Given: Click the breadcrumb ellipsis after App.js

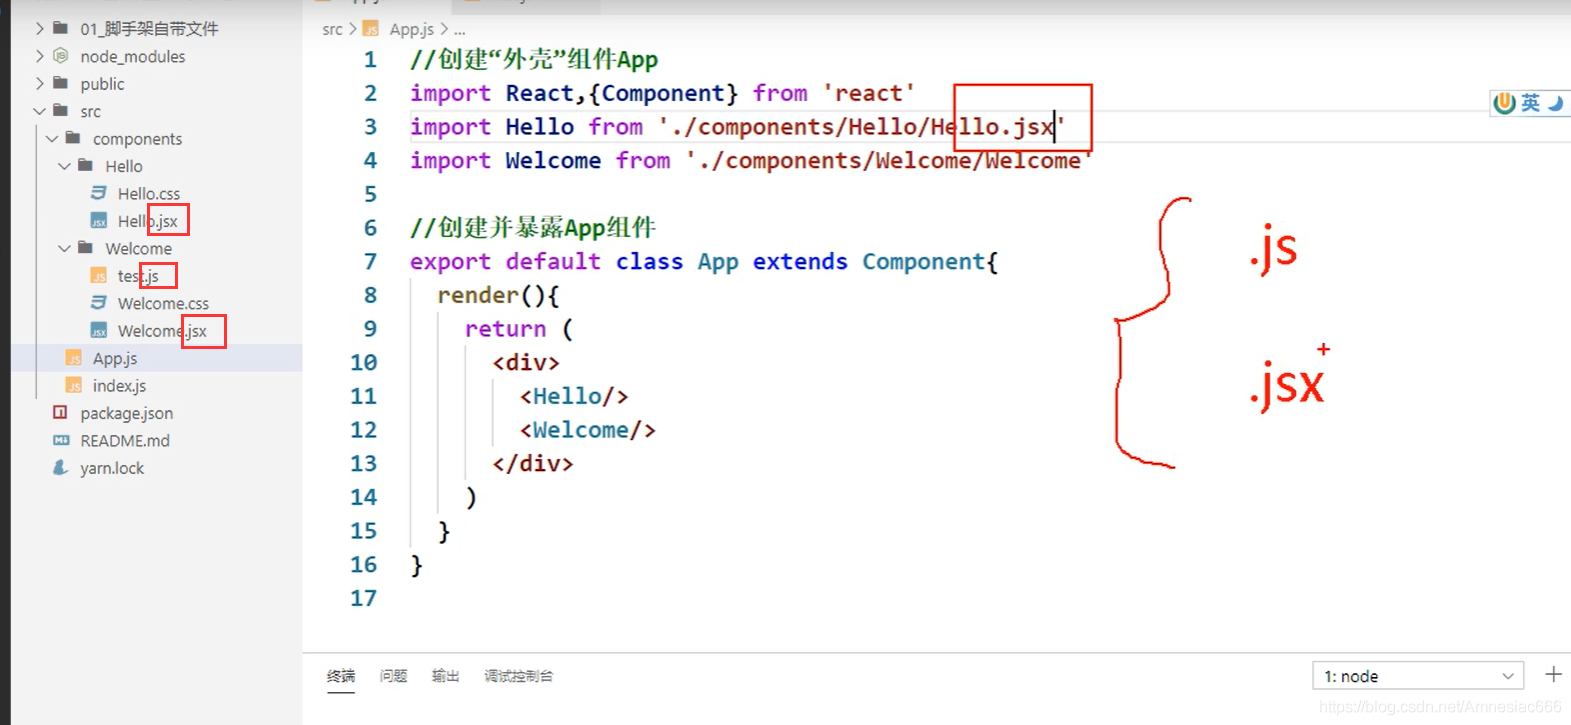Looking at the screenshot, I should click(x=460, y=32).
